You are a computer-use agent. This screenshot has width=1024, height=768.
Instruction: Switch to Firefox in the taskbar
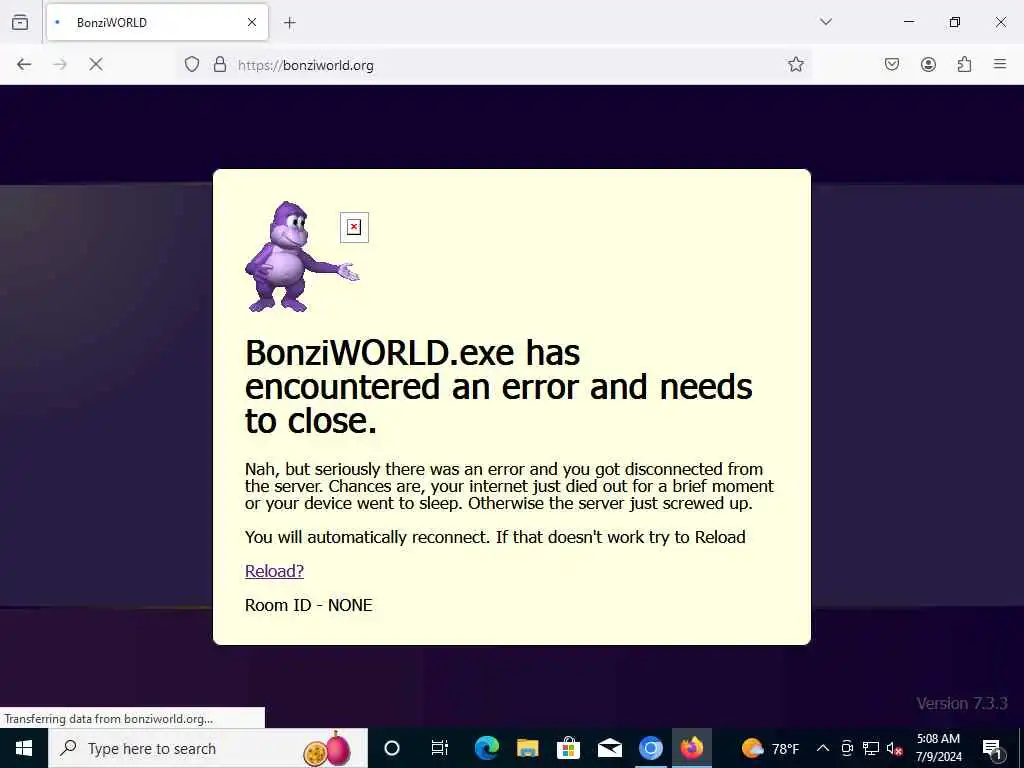tap(692, 748)
